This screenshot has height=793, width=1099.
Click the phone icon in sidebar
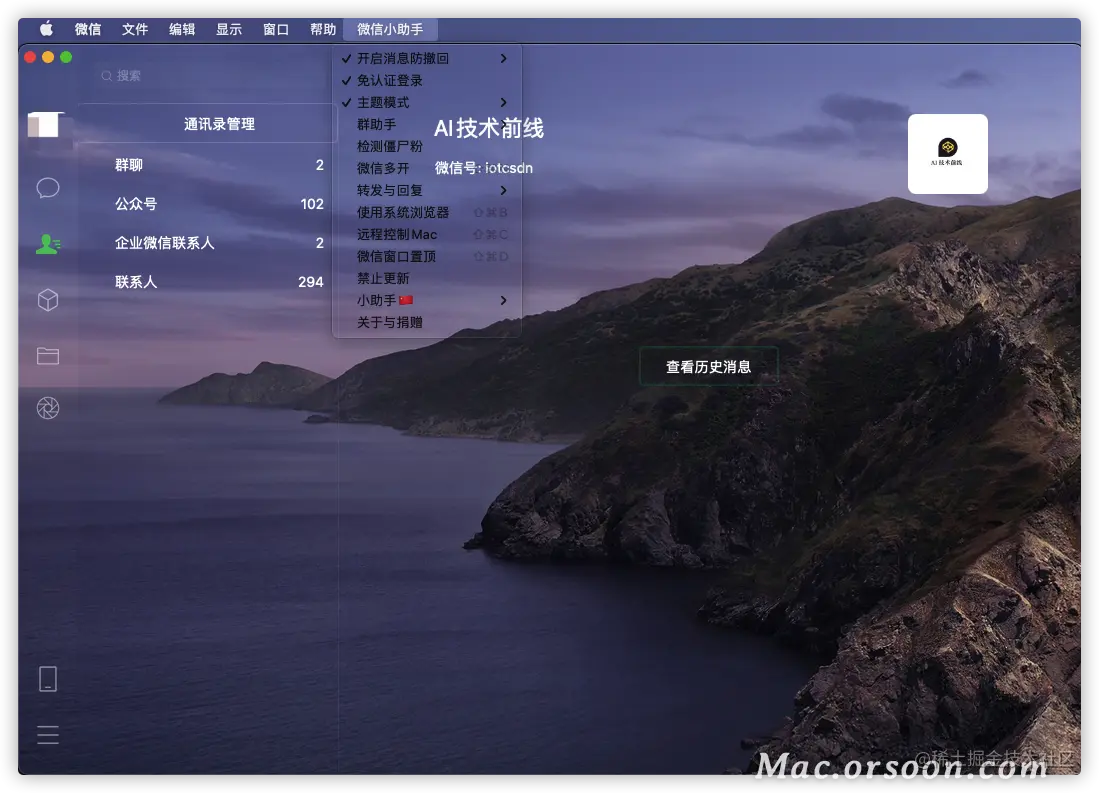(x=48, y=679)
